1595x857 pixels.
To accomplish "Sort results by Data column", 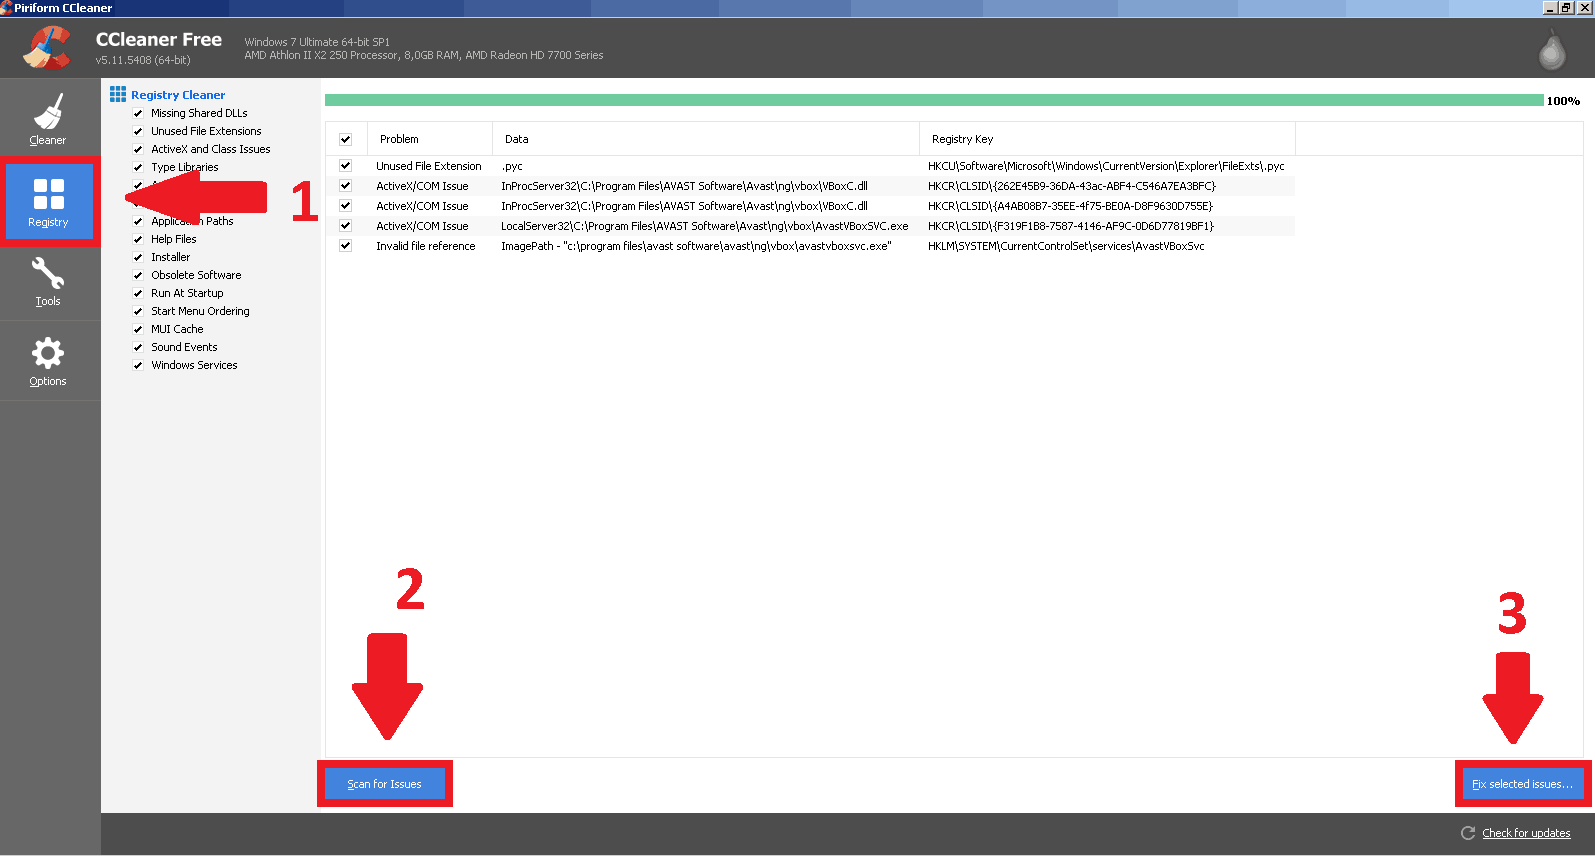I will point(706,139).
